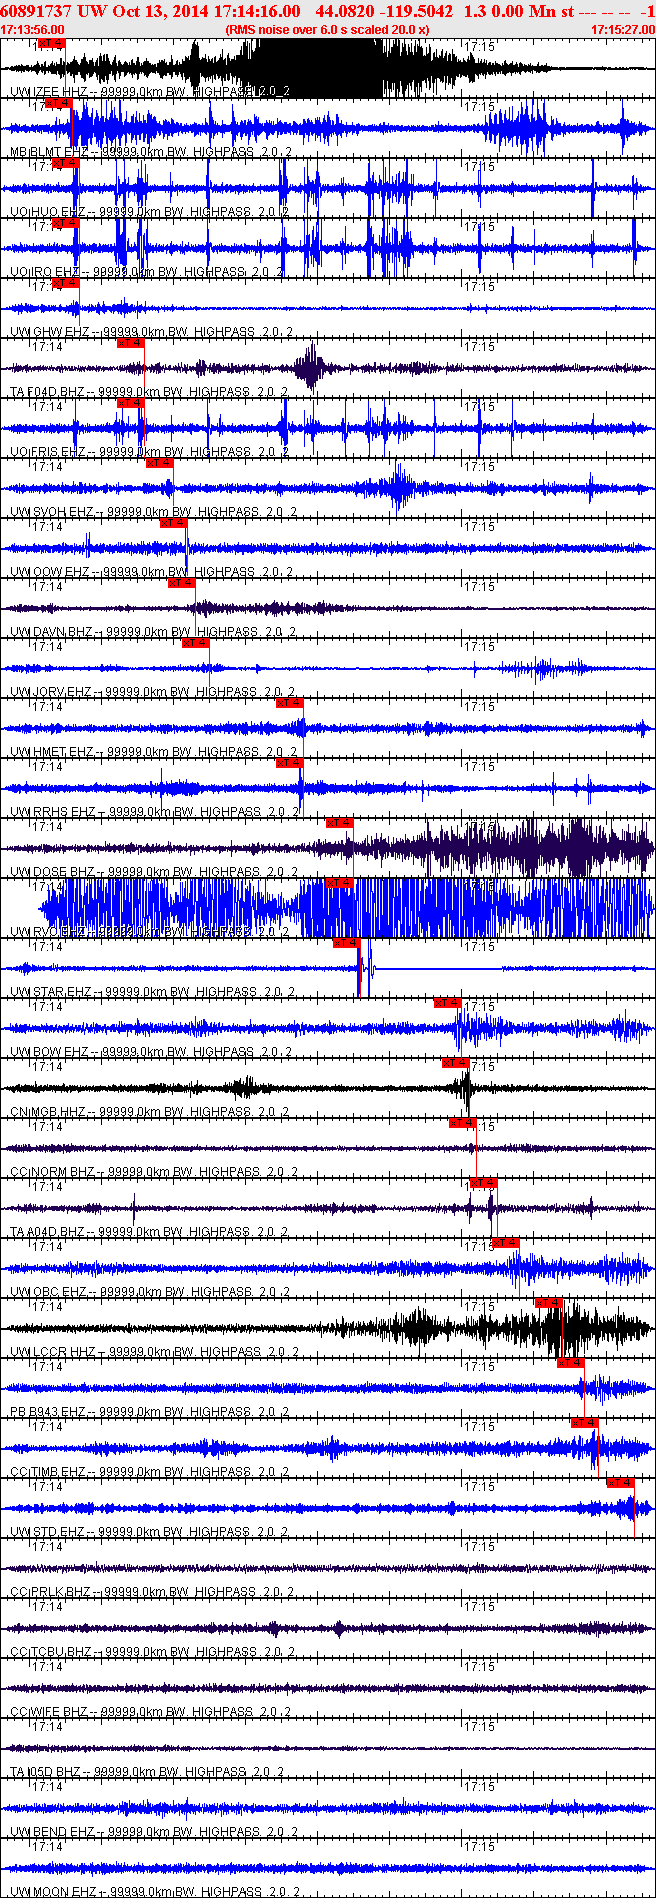Viewport: 656px width, 1898px height.
Task: Click the PB B943 EHZ station label
Action: point(48,1411)
